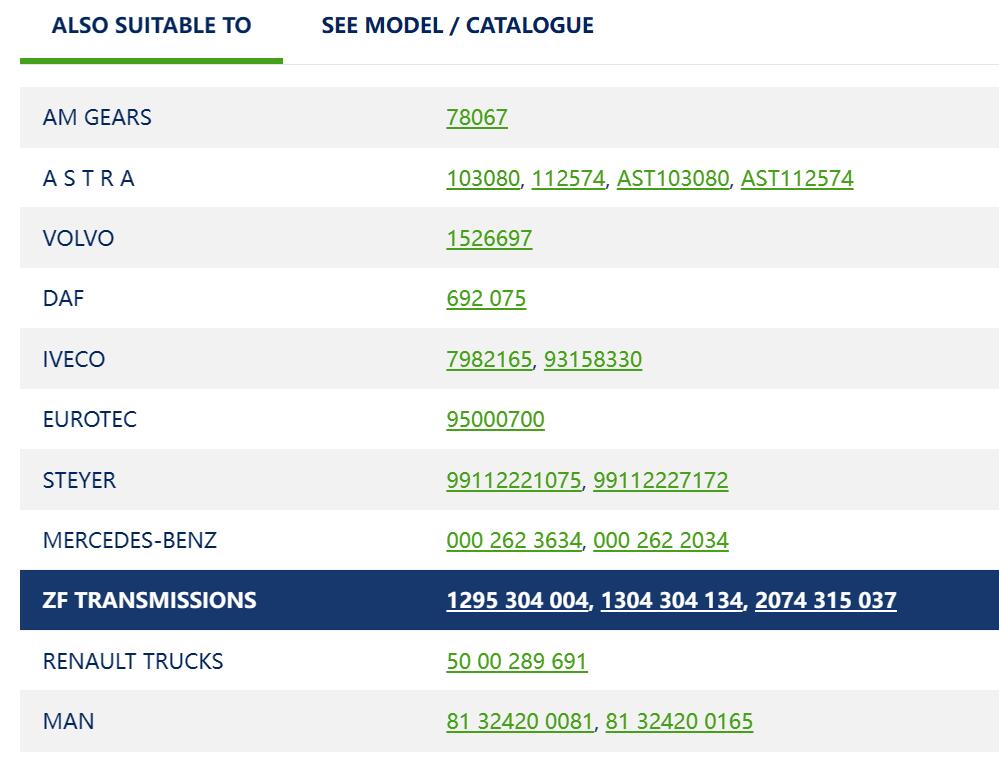
Task: Open DAF reference 692 075
Action: [486, 299]
